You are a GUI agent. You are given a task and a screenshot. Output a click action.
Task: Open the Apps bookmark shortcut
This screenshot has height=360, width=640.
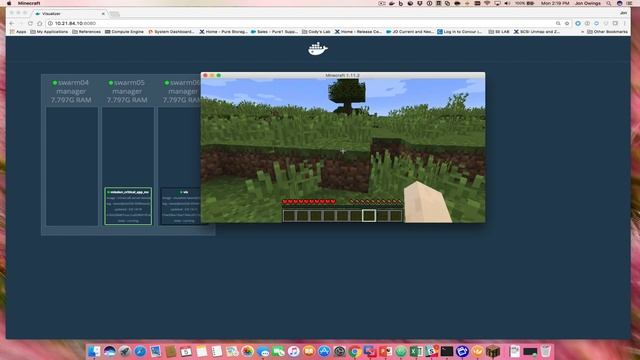18,31
